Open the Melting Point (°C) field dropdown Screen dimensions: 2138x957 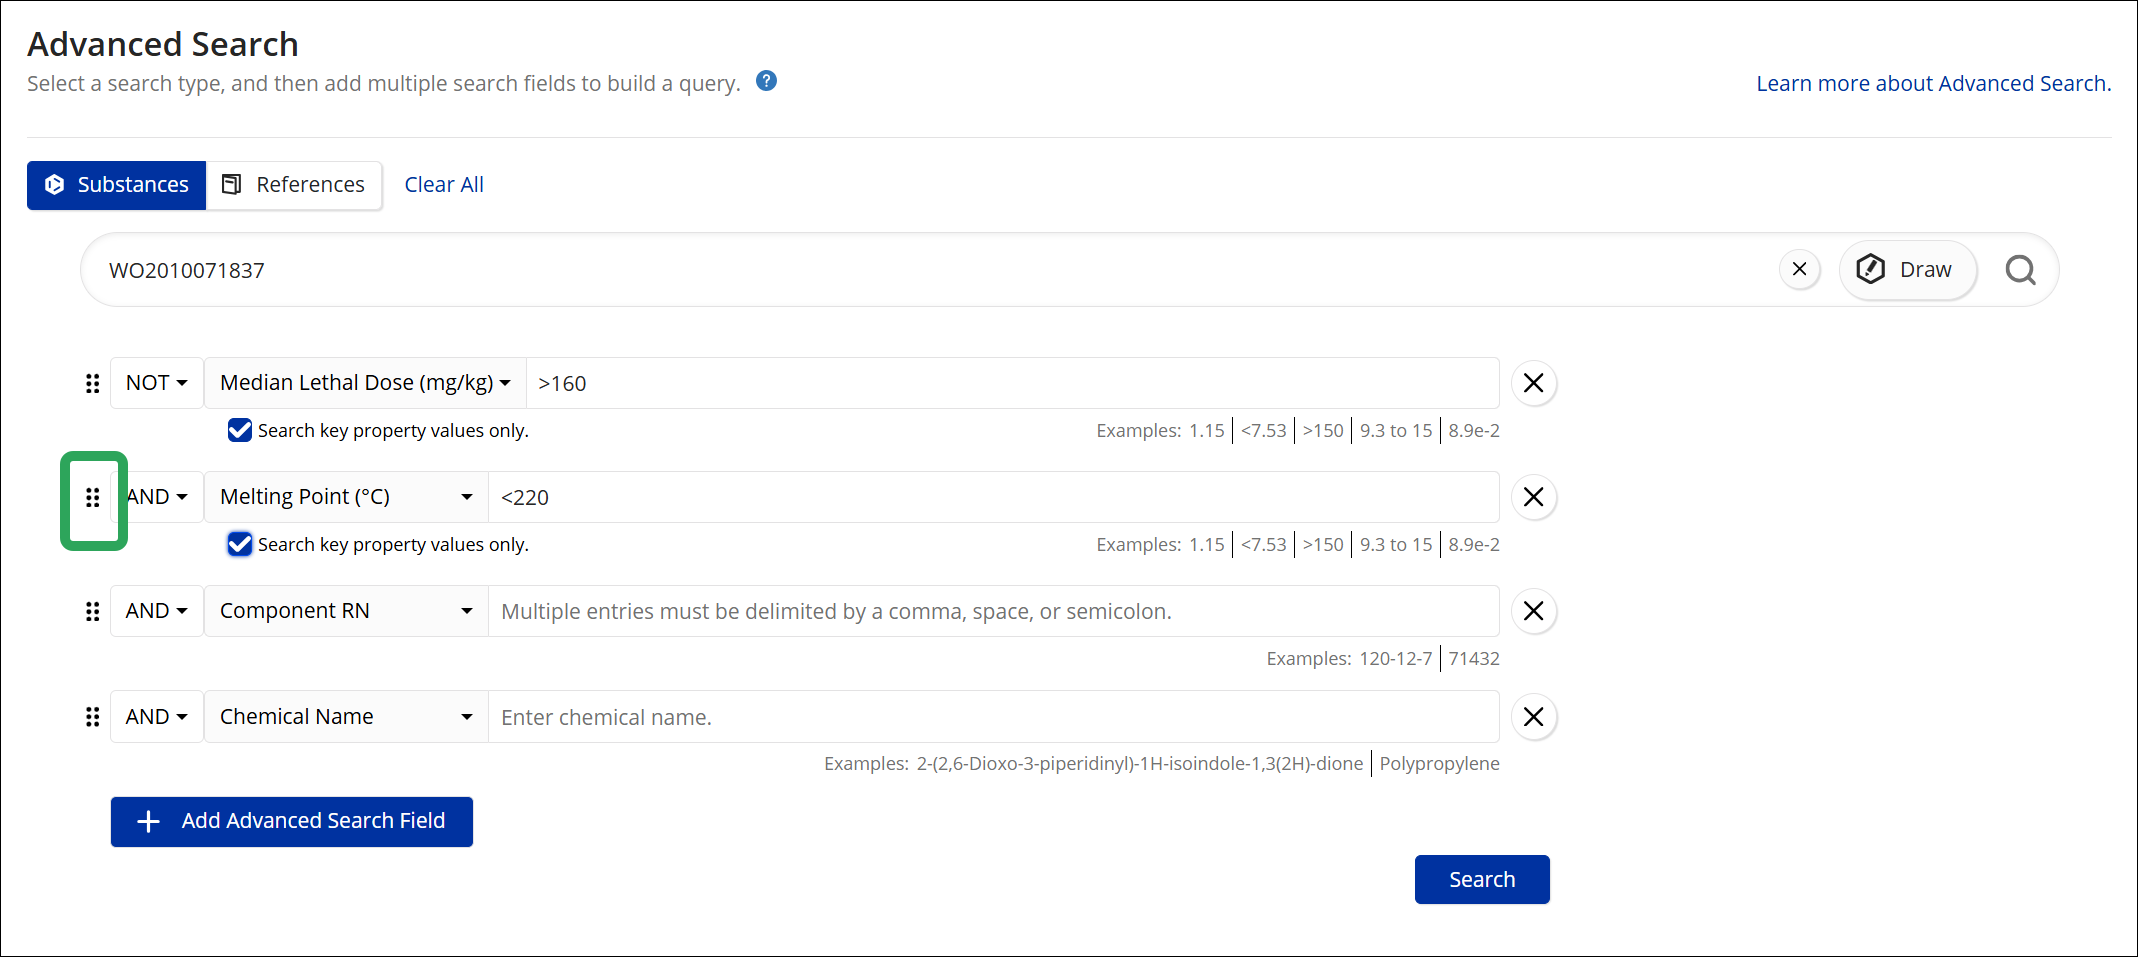tap(346, 497)
